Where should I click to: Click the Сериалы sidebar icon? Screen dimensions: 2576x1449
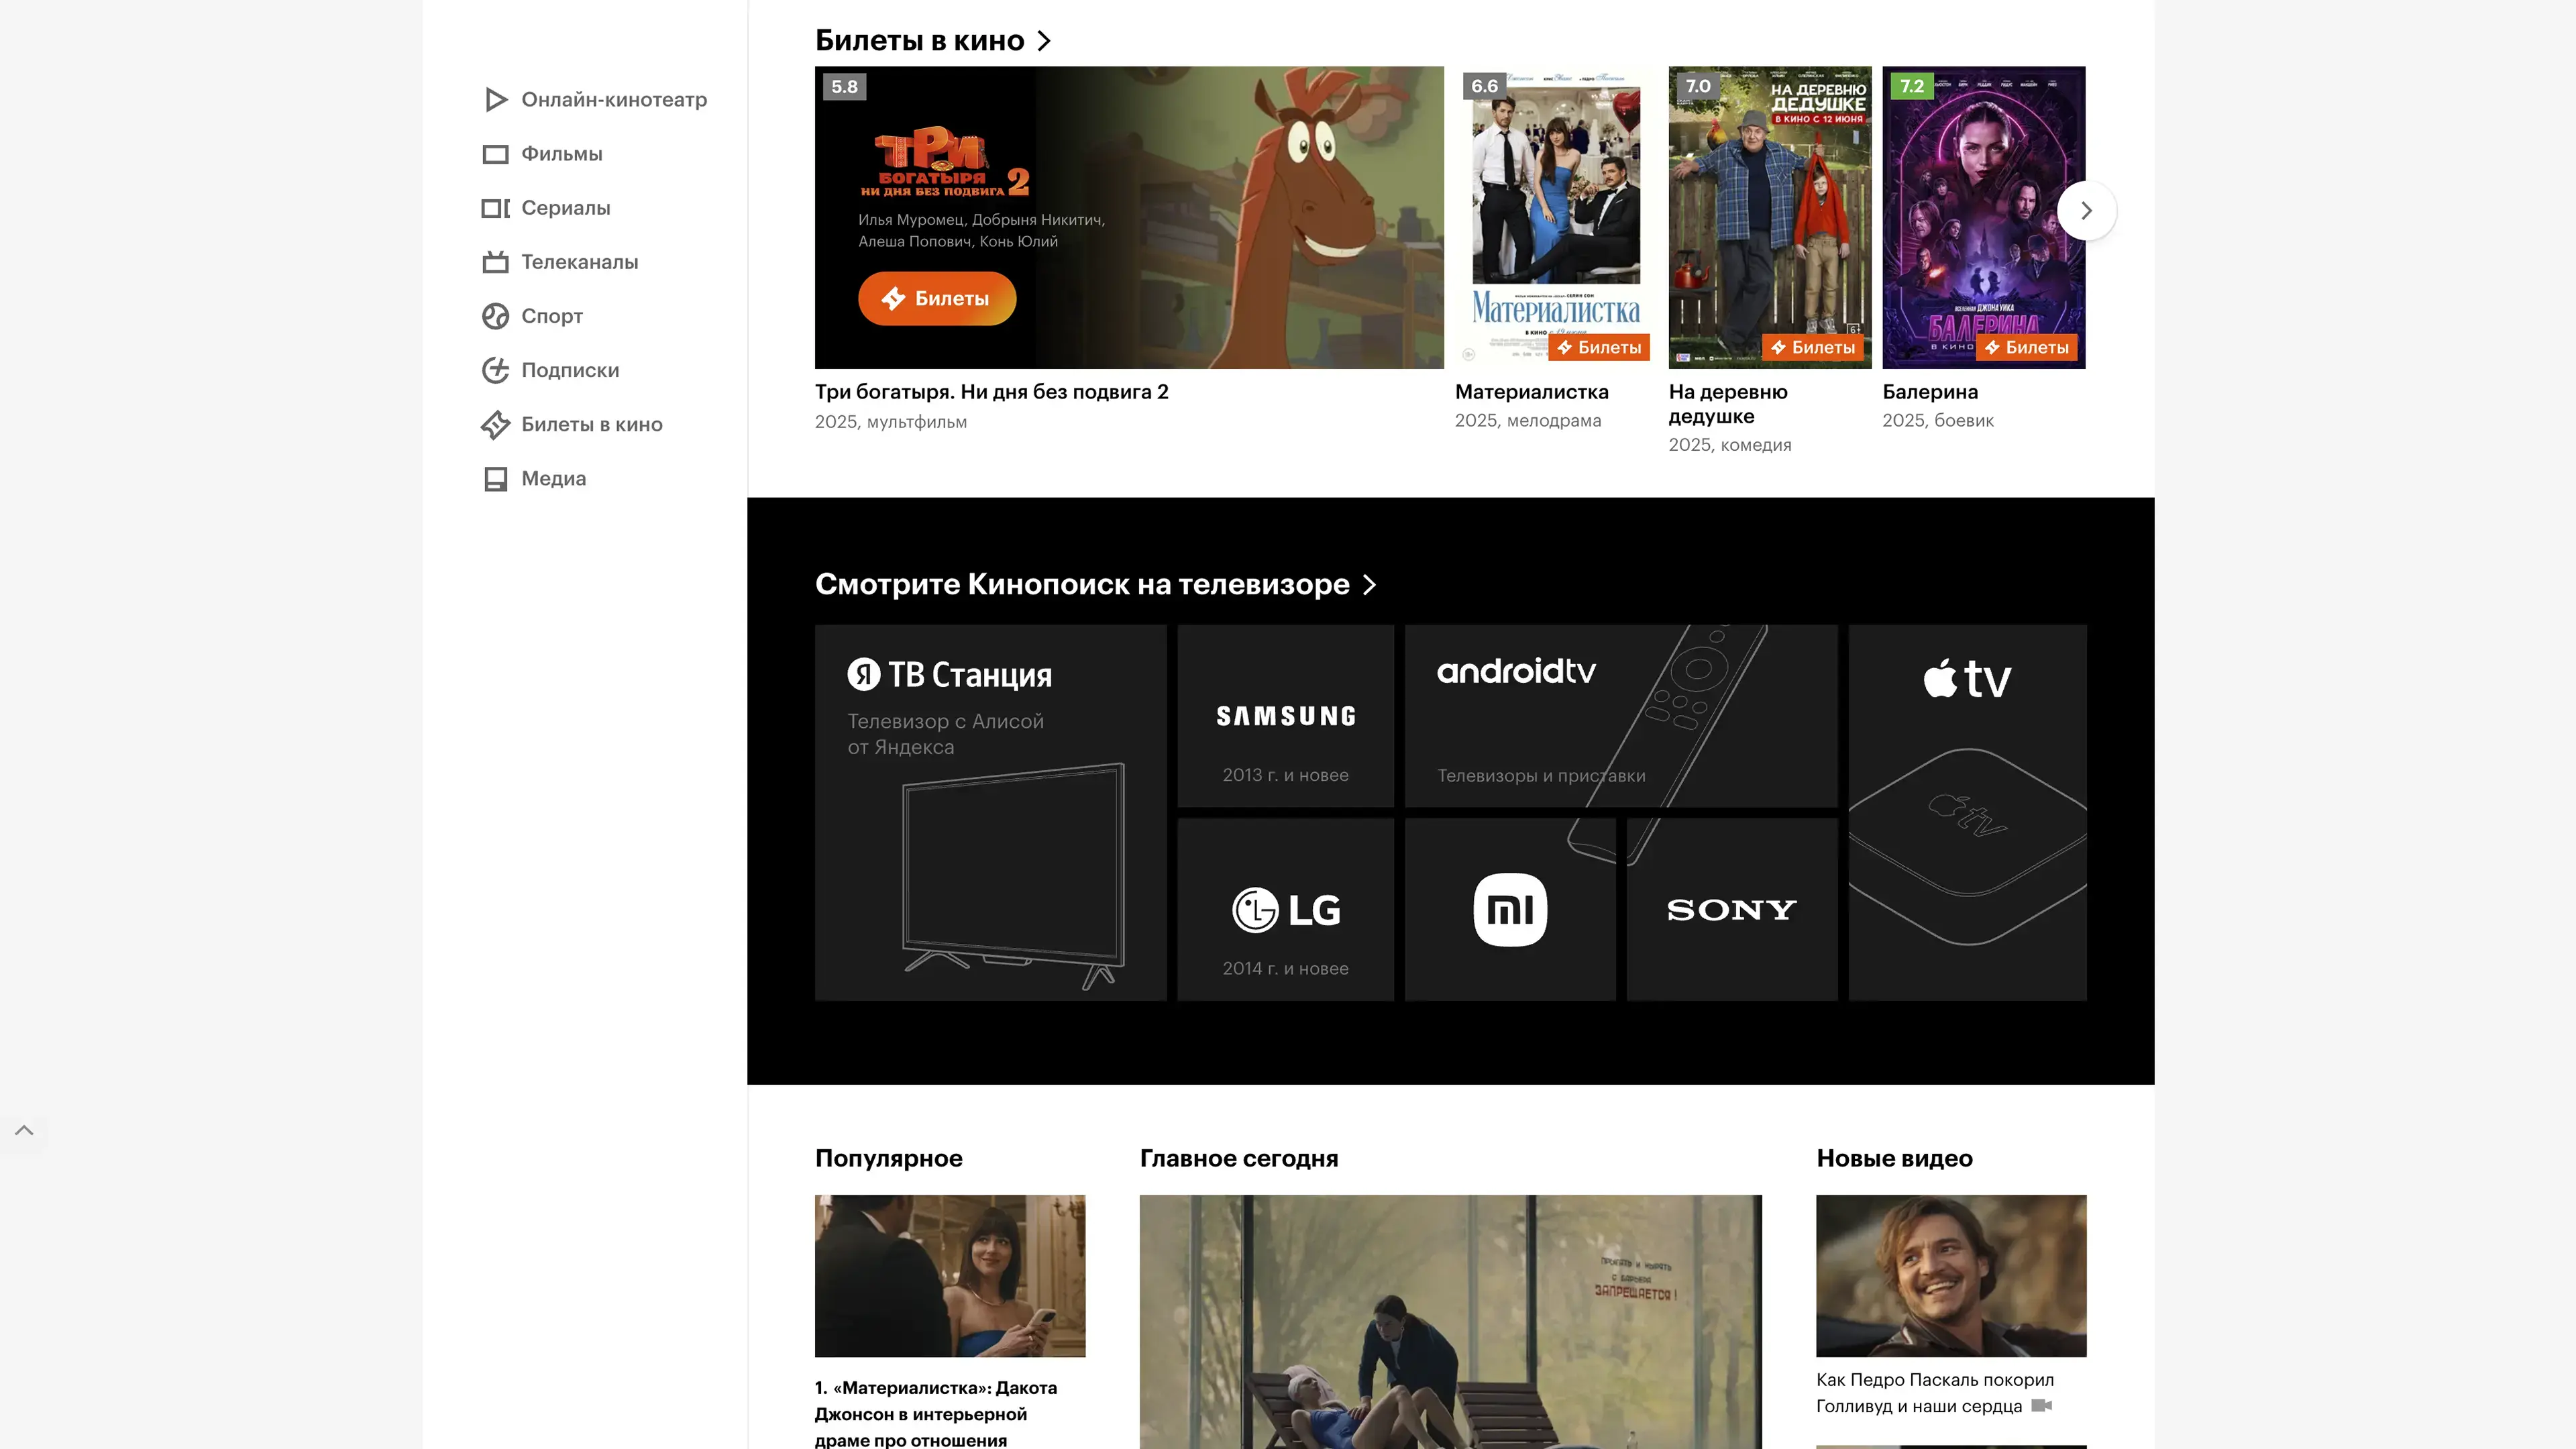(x=495, y=208)
